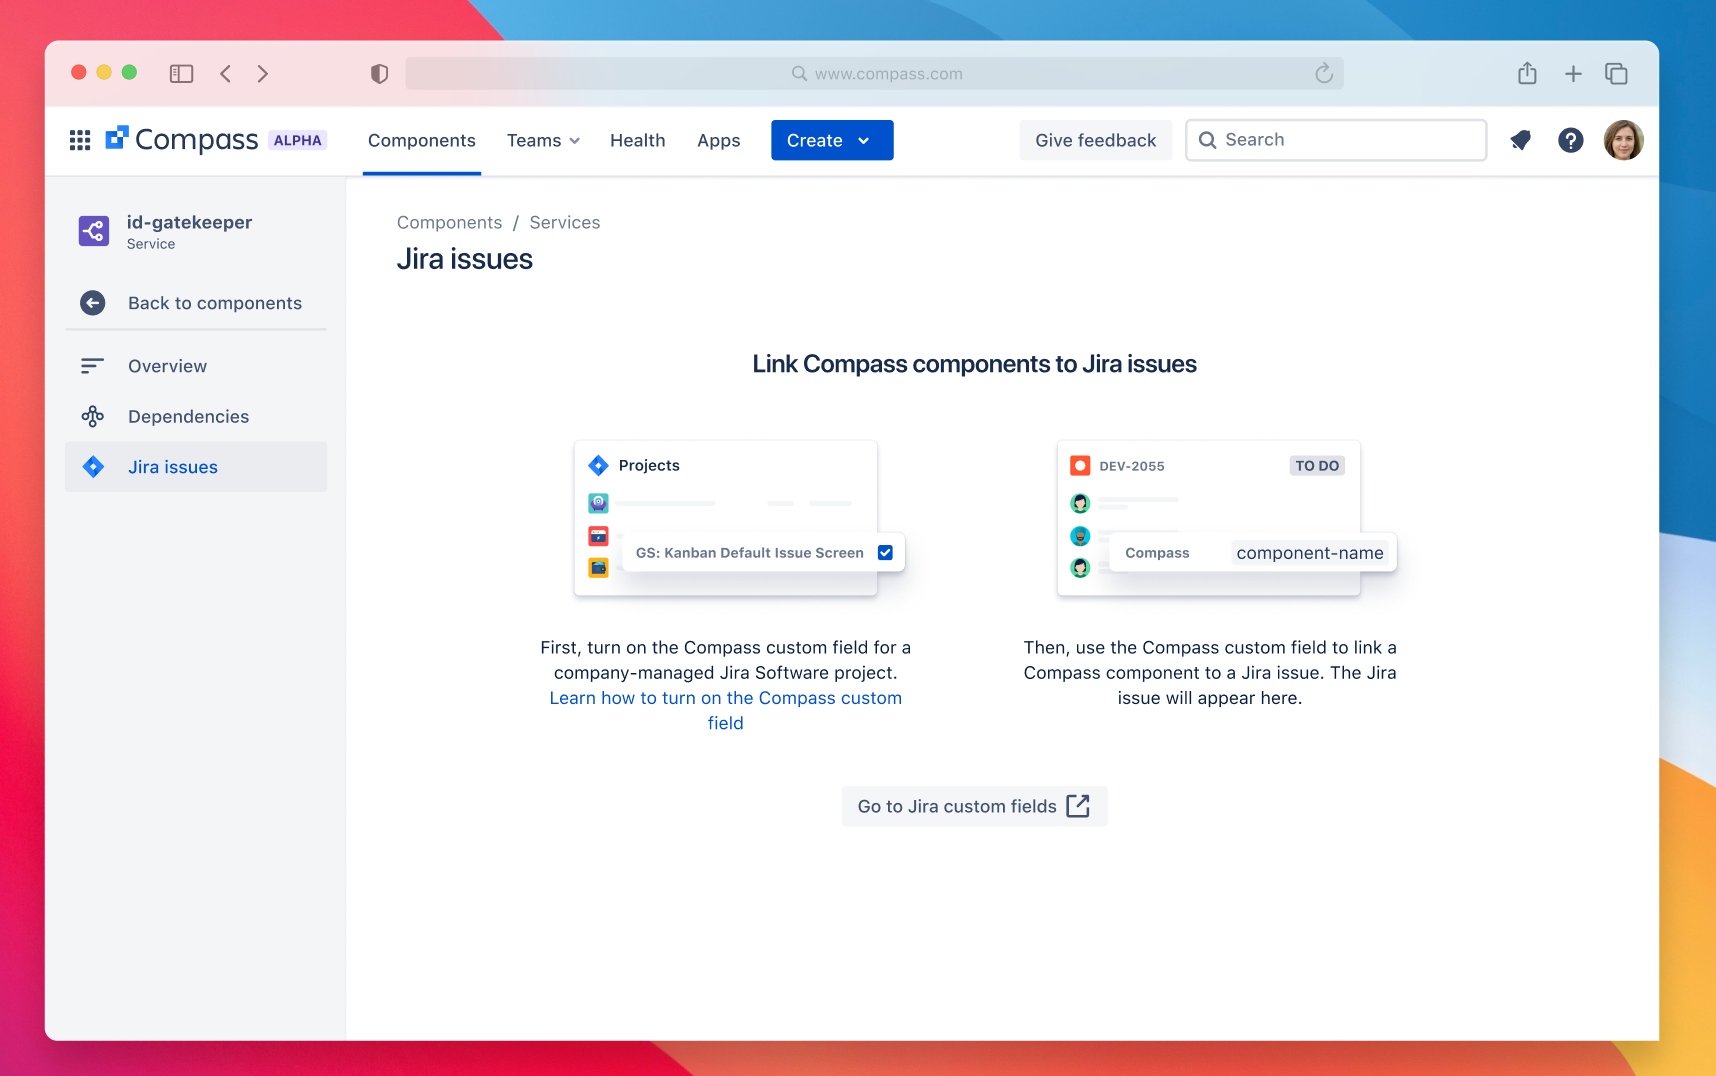Select Jira issues in the sidebar

tap(196, 467)
